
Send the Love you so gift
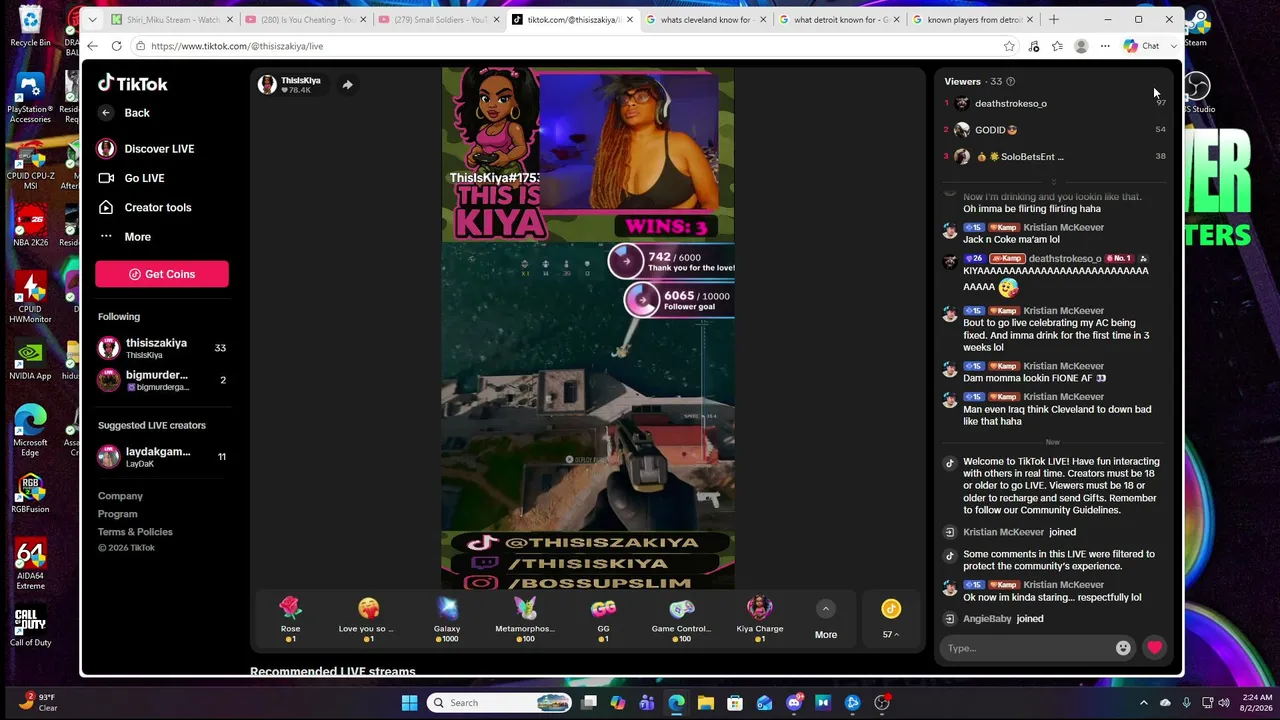point(368,619)
